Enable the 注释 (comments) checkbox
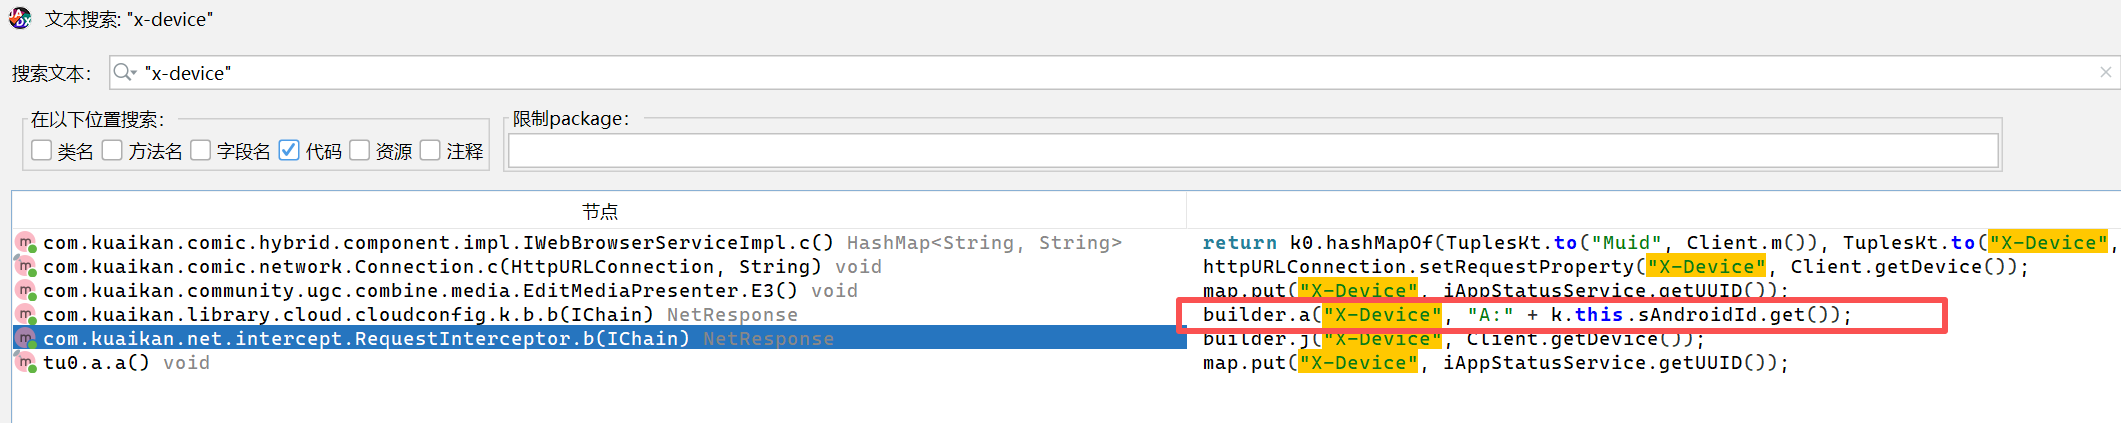Image resolution: width=2121 pixels, height=423 pixels. pyautogui.click(x=430, y=150)
